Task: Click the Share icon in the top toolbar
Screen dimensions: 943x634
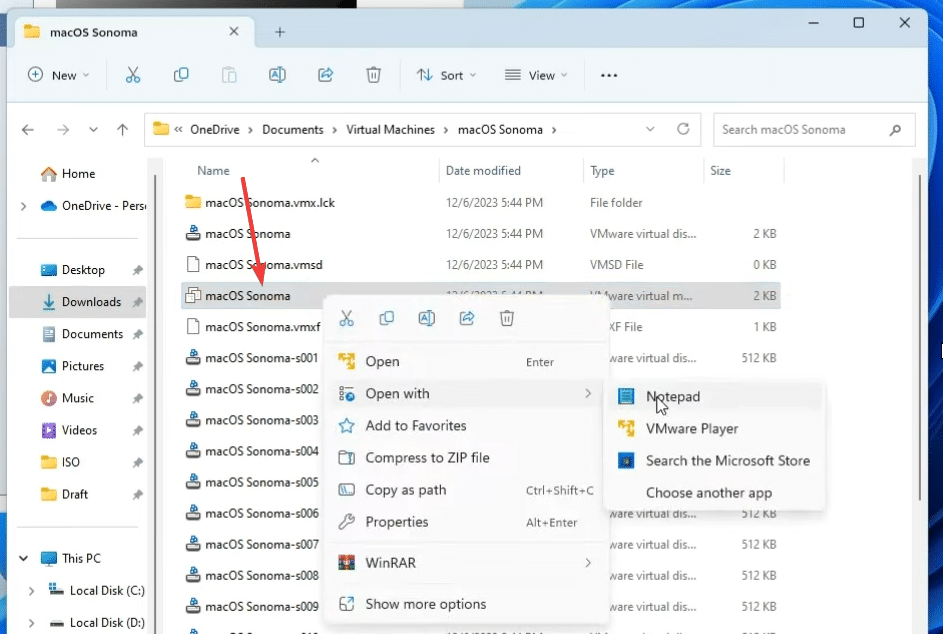Action: click(325, 75)
